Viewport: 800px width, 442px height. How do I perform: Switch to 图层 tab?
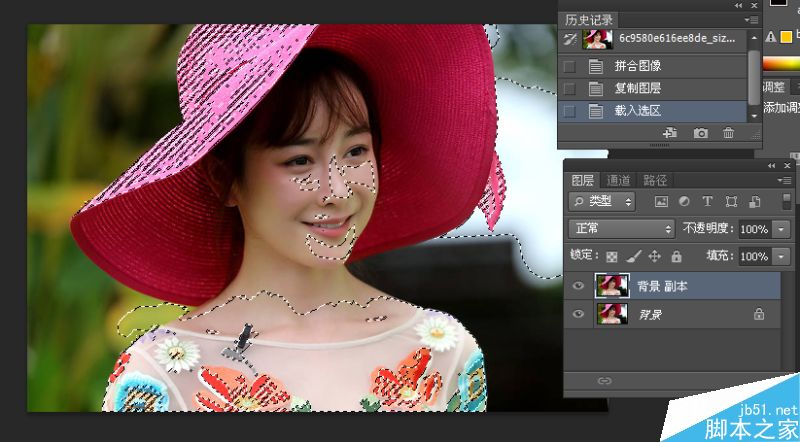(582, 180)
